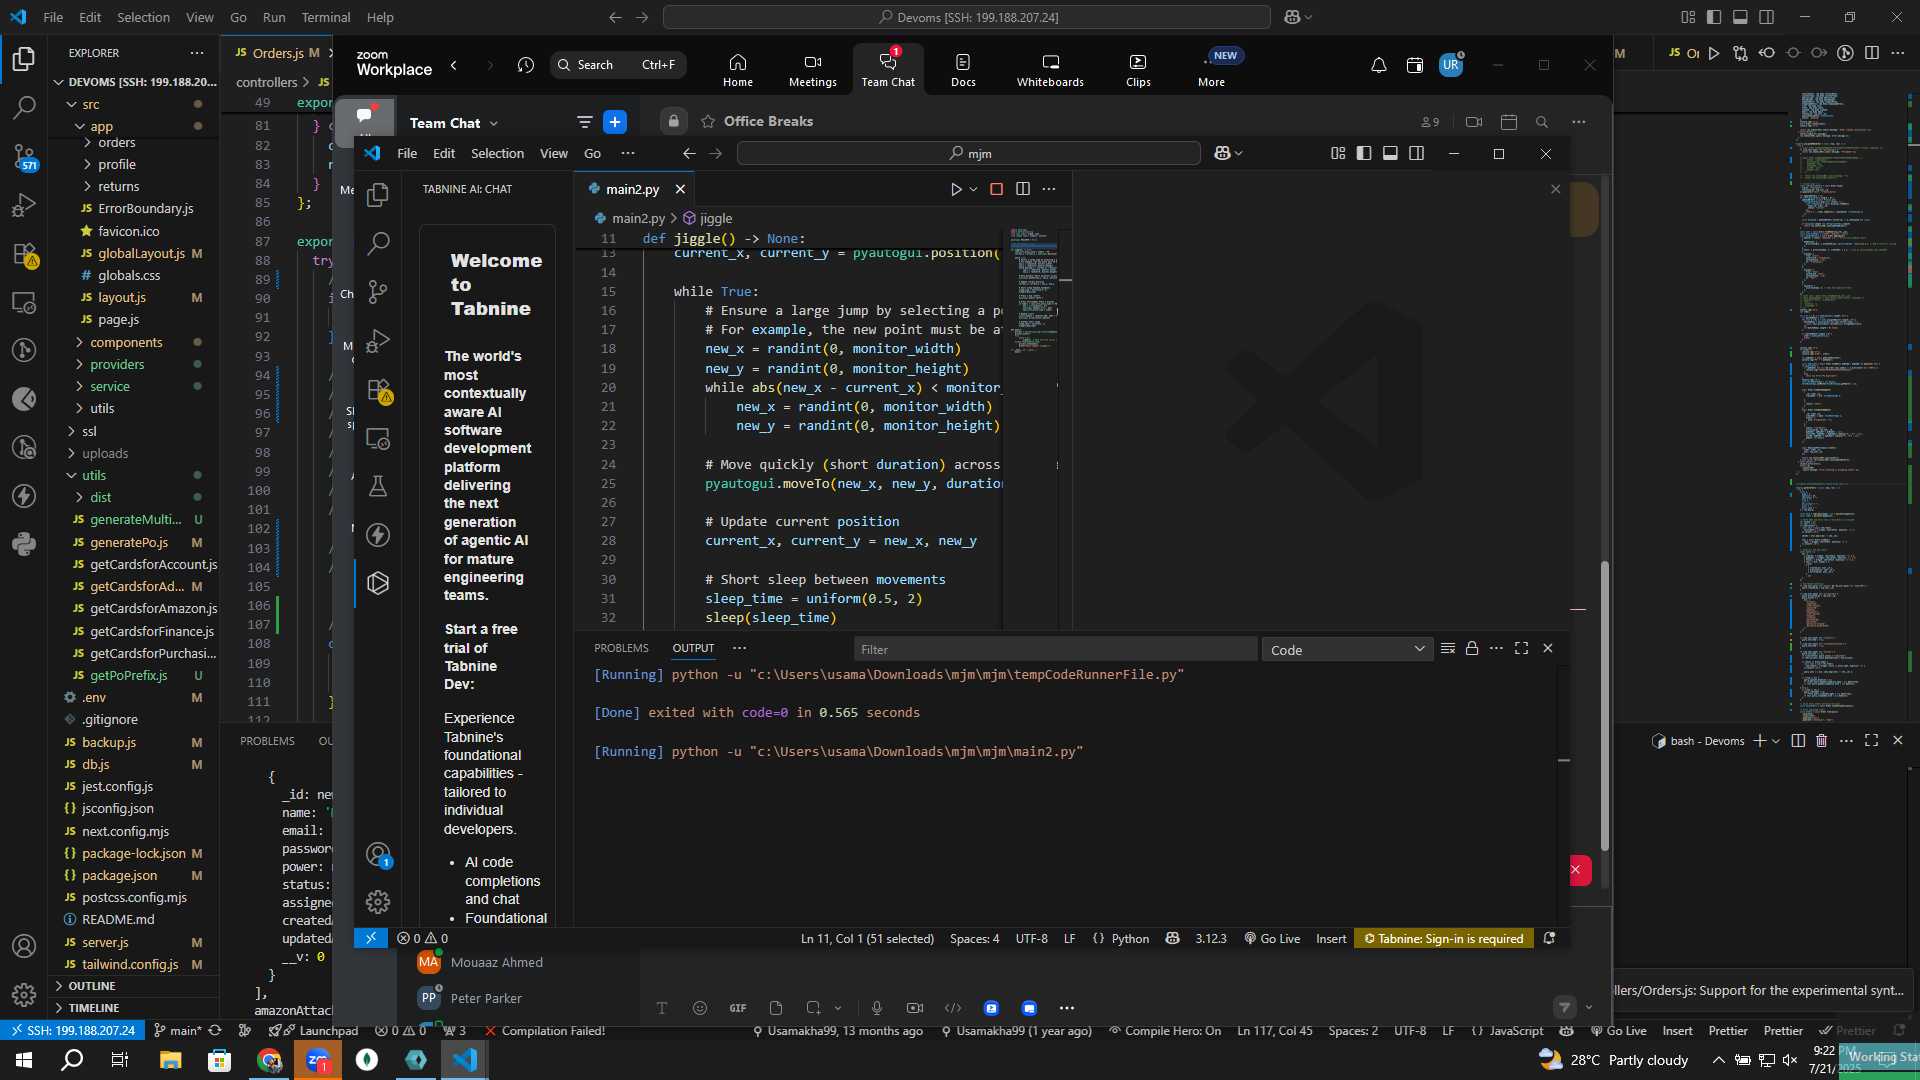Open Zoom Whiteboards

1050,70
